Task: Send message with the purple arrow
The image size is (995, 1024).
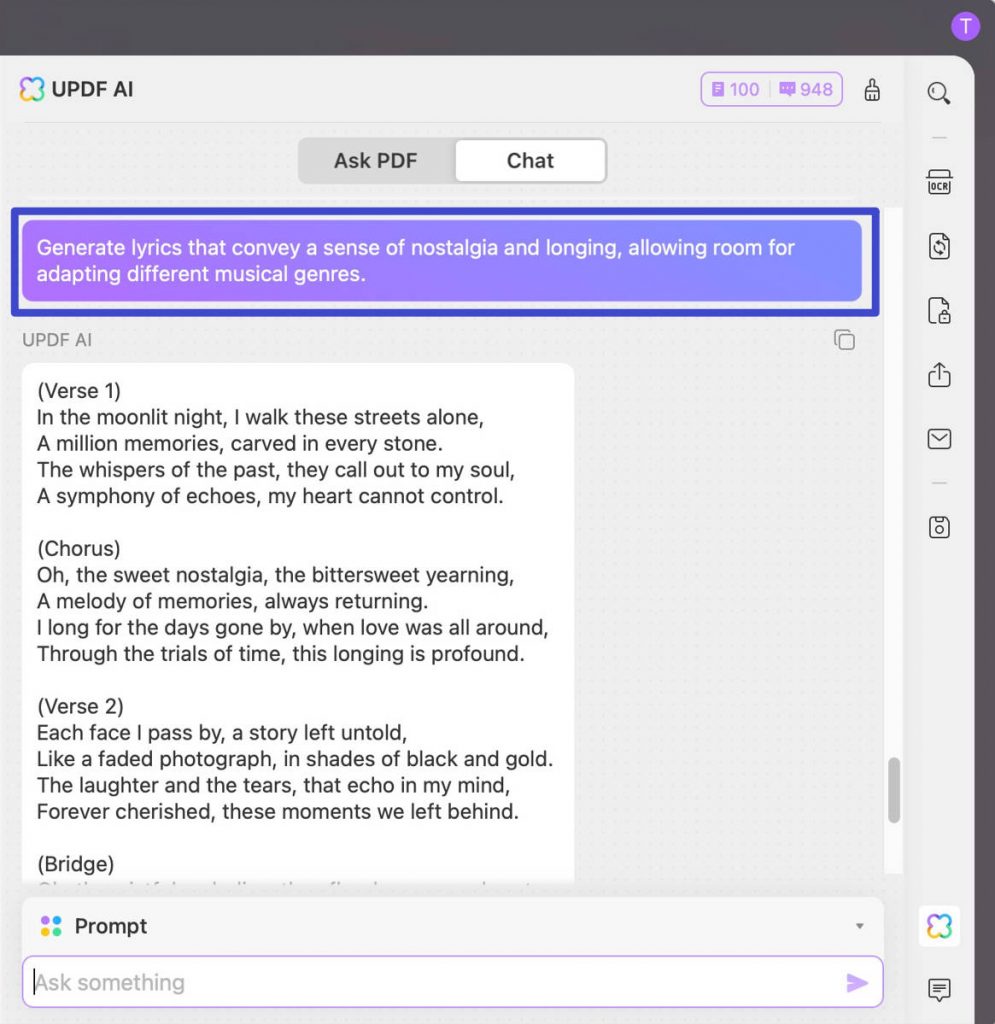Action: (x=858, y=982)
